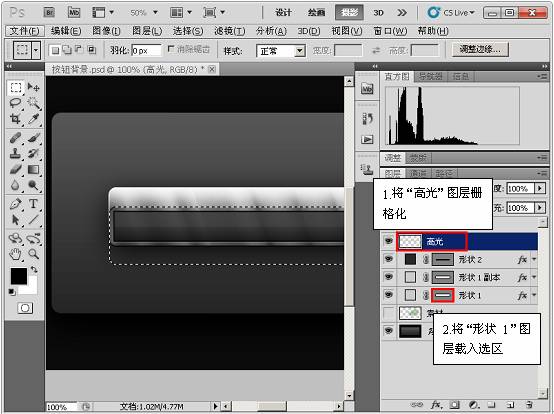Open the 滤镜(T) menu
This screenshot has height=414, width=554.
[230, 31]
